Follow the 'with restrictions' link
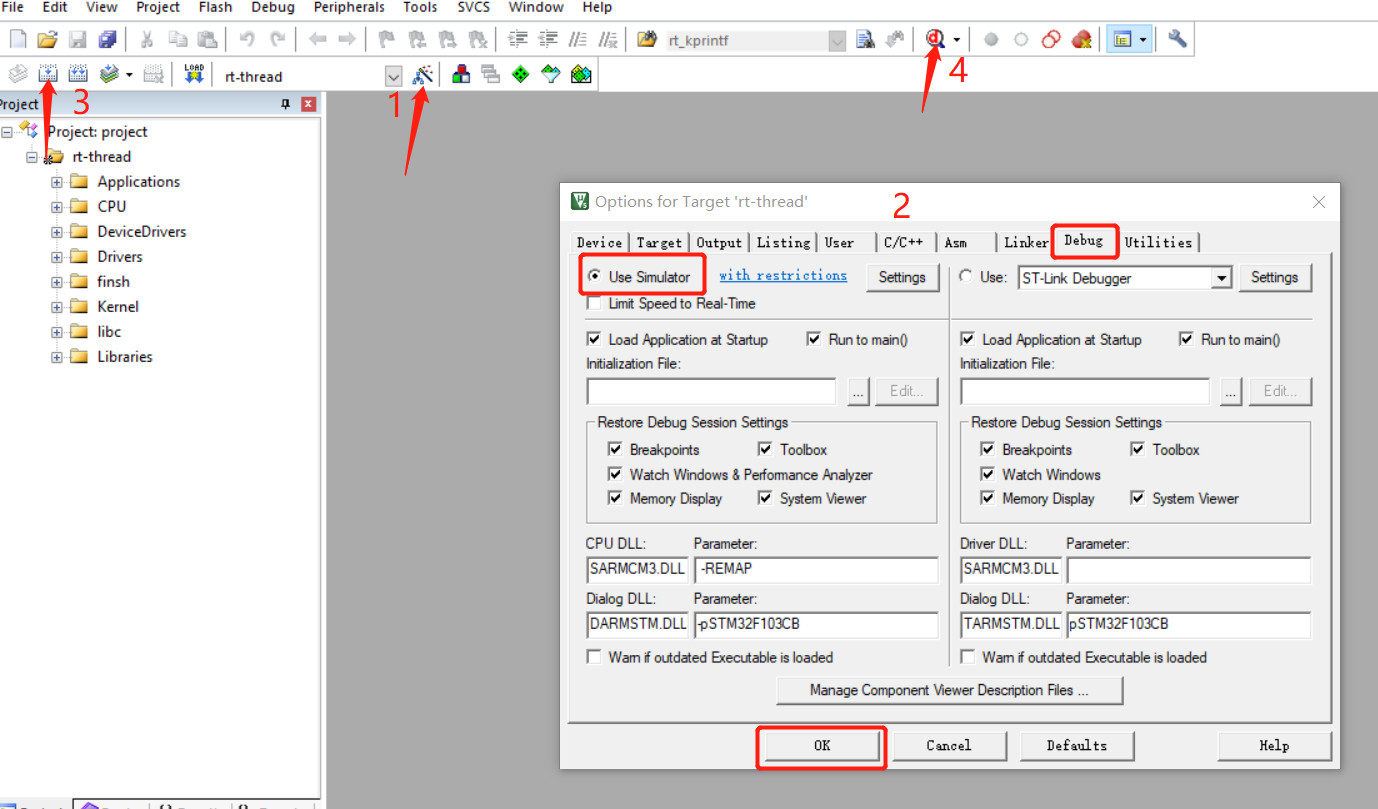The height and width of the screenshot is (809, 1378). tap(783, 276)
